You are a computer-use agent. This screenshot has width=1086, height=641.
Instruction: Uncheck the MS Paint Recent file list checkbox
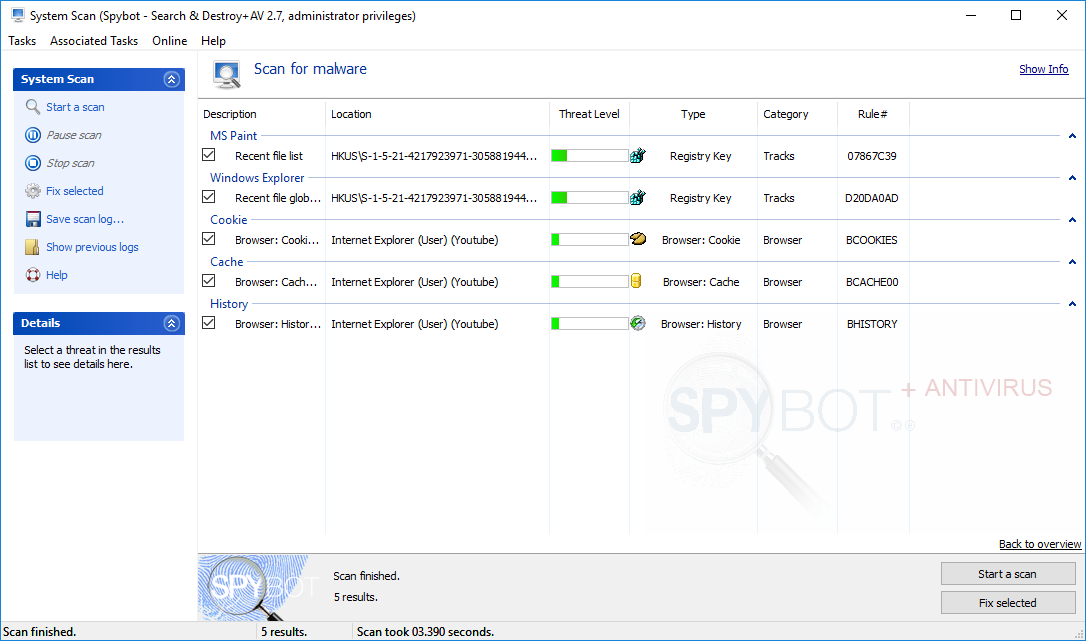(x=208, y=155)
